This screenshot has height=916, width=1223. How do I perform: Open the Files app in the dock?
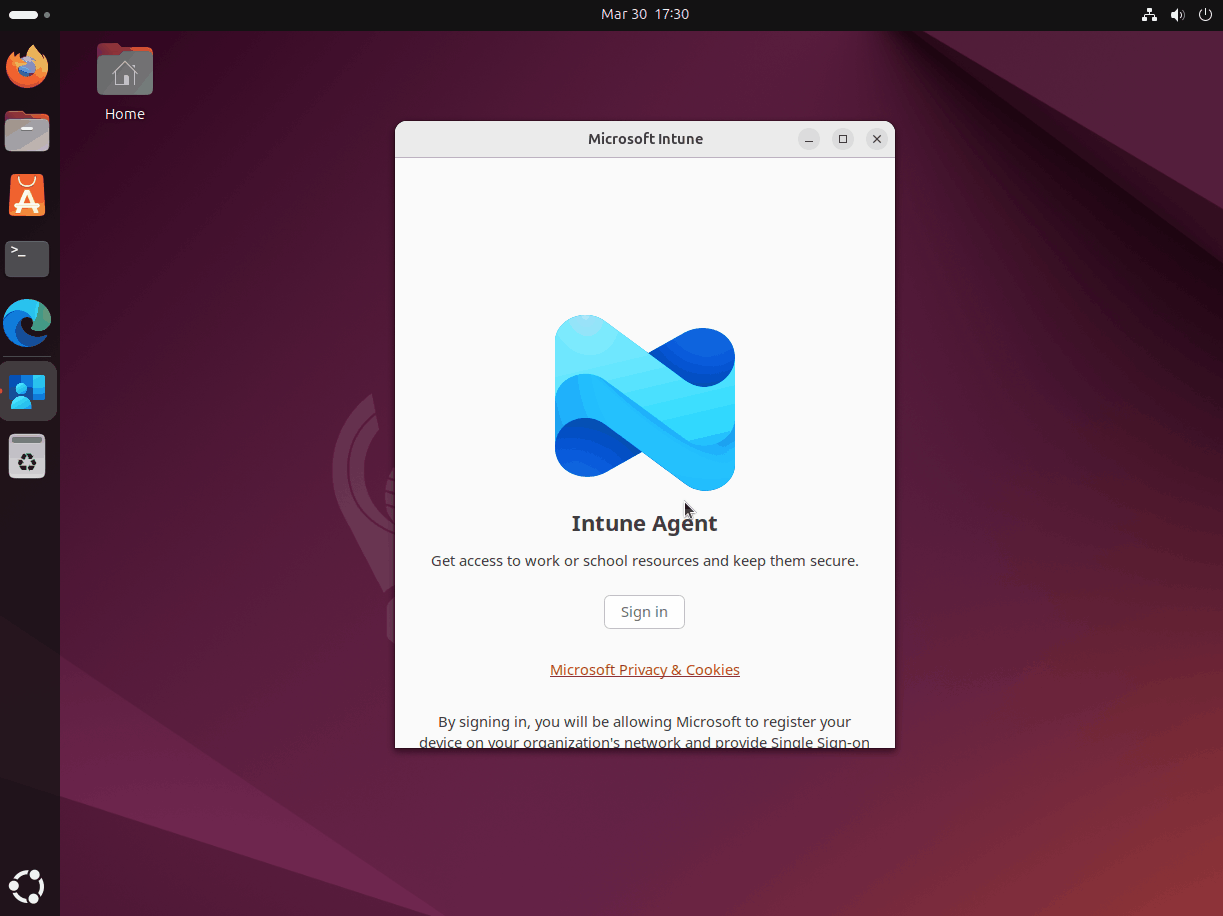pos(27,131)
